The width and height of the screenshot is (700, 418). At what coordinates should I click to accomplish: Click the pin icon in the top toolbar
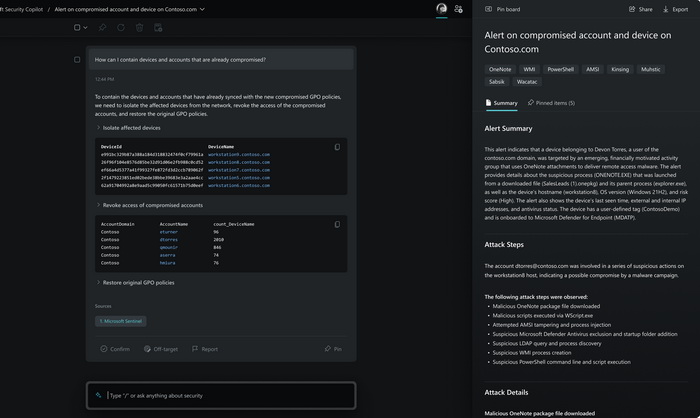click(x=100, y=27)
